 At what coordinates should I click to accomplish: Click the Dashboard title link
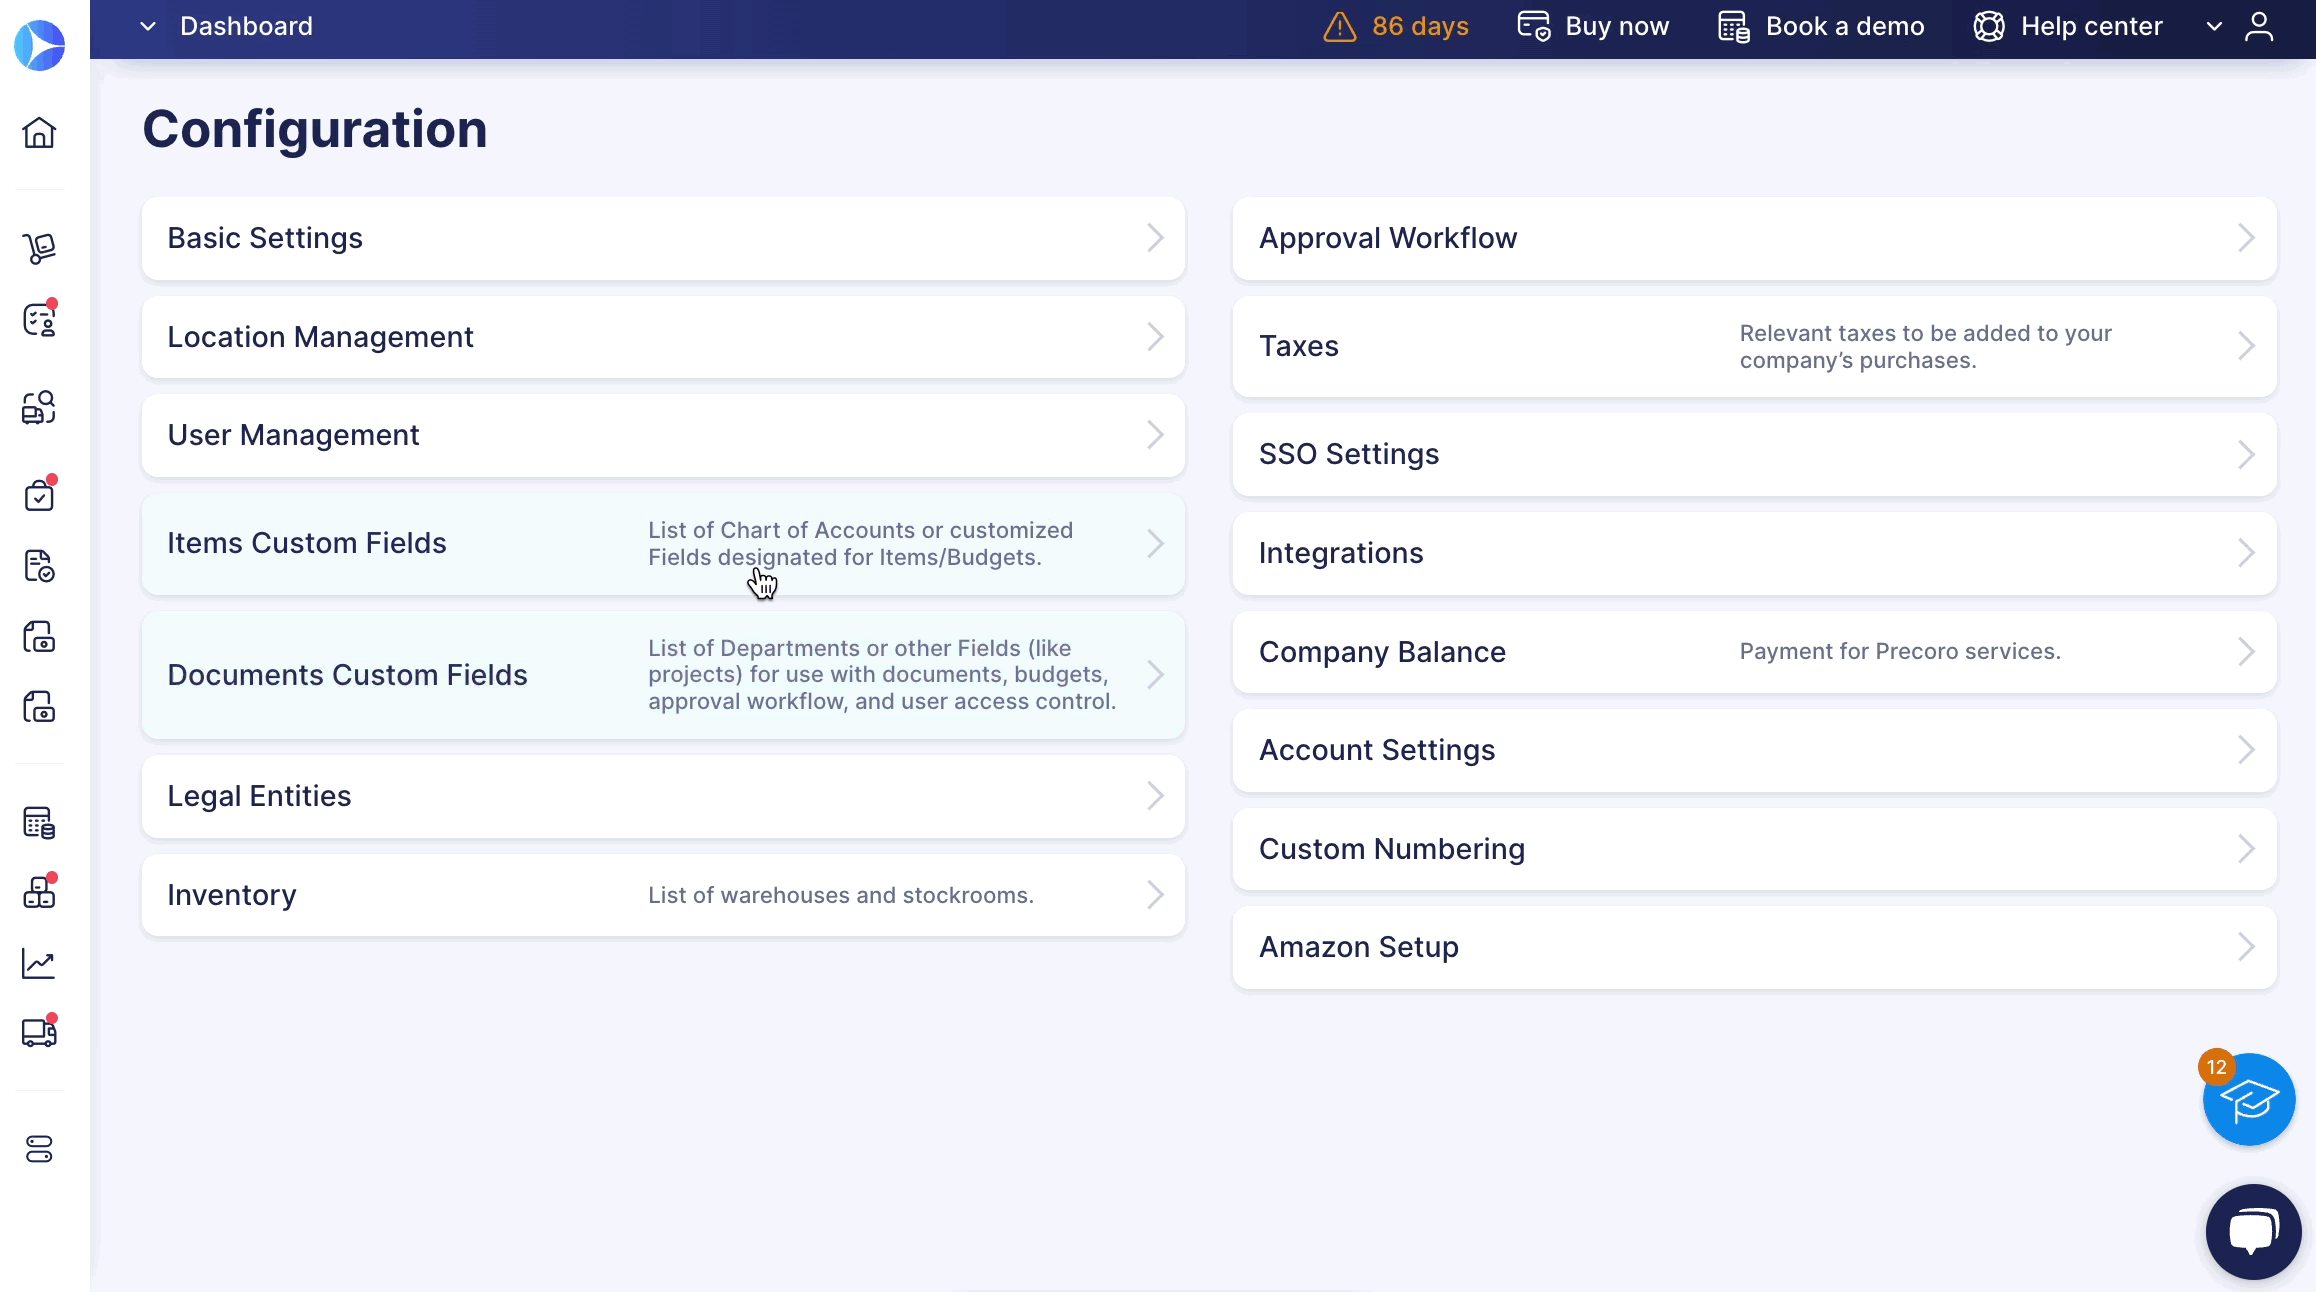[246, 26]
